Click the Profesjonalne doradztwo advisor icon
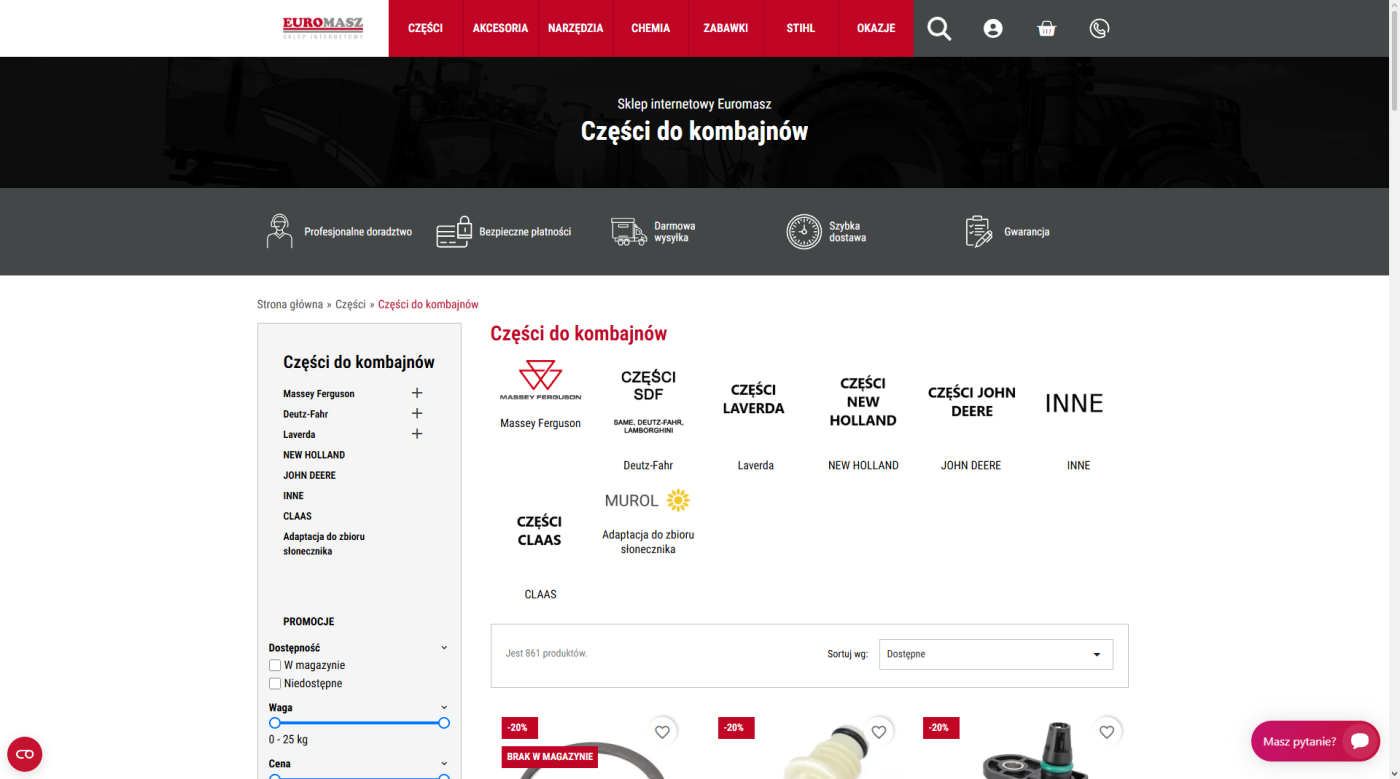Viewport: 1400px width, 779px height. coord(280,231)
